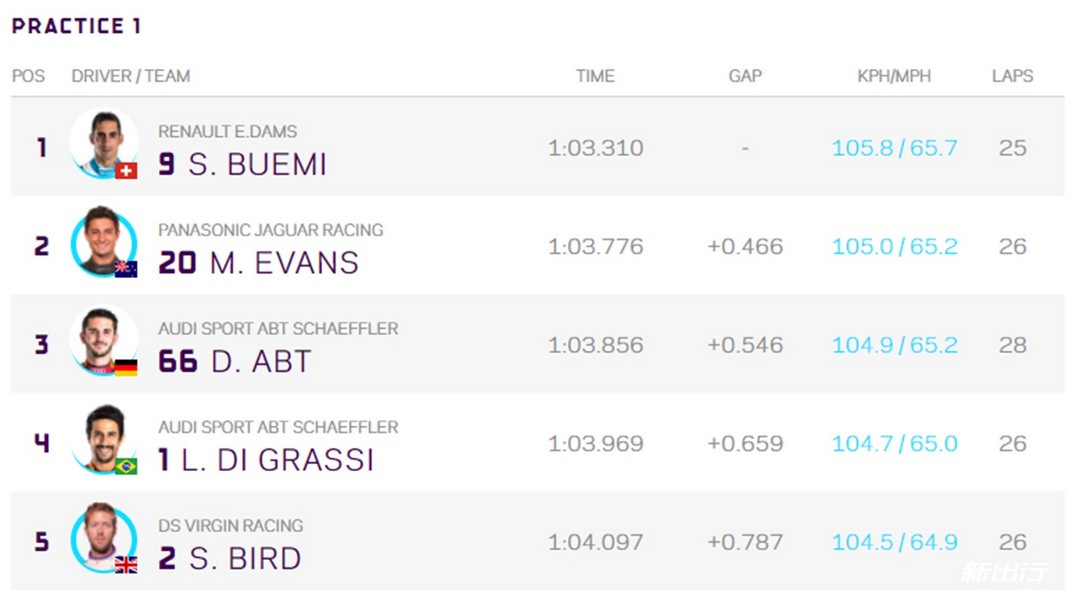Screen dimensions: 1080x608
Task: Click the Panasonic Jaguar Racing team label
Action: (x=271, y=230)
